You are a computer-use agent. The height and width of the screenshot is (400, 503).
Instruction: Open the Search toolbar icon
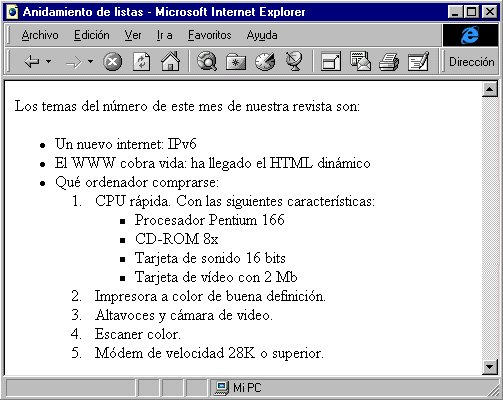coord(207,61)
